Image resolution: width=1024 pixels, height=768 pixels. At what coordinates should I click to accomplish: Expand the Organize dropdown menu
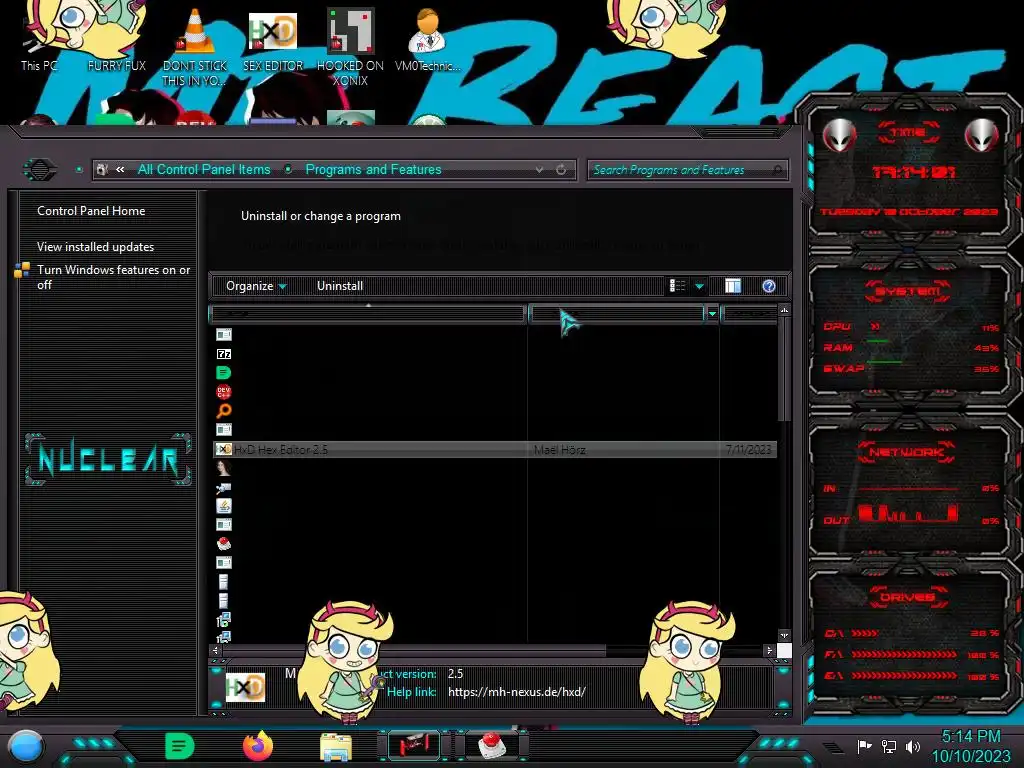256,286
